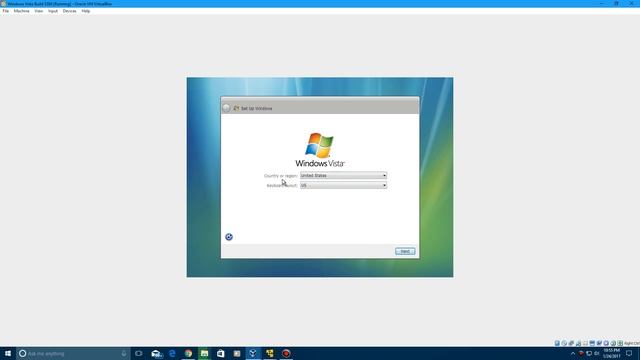
Task: Click the hard disk activity icon in VirtualBox status bar
Action: (557, 343)
